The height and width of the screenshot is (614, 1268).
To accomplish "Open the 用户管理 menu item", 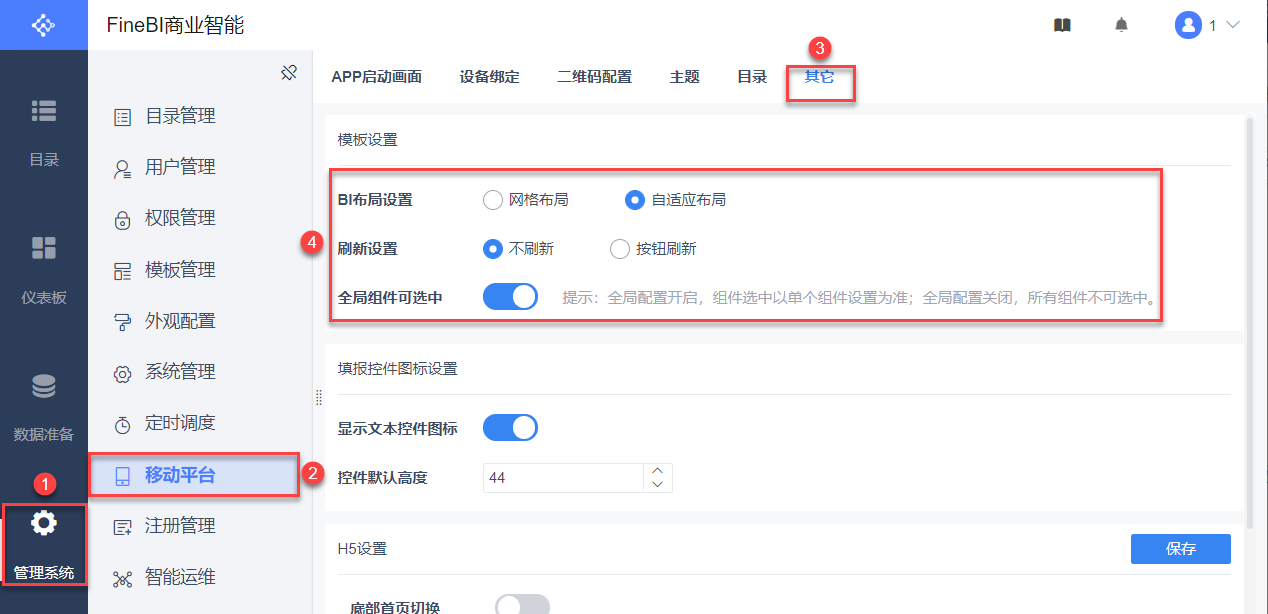I will click(180, 167).
